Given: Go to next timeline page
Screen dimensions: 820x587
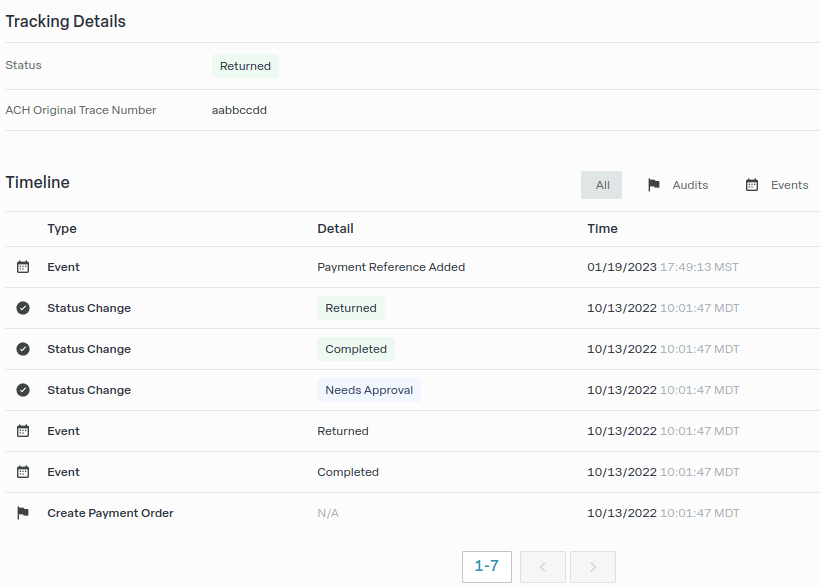Looking at the screenshot, I should click(593, 567).
